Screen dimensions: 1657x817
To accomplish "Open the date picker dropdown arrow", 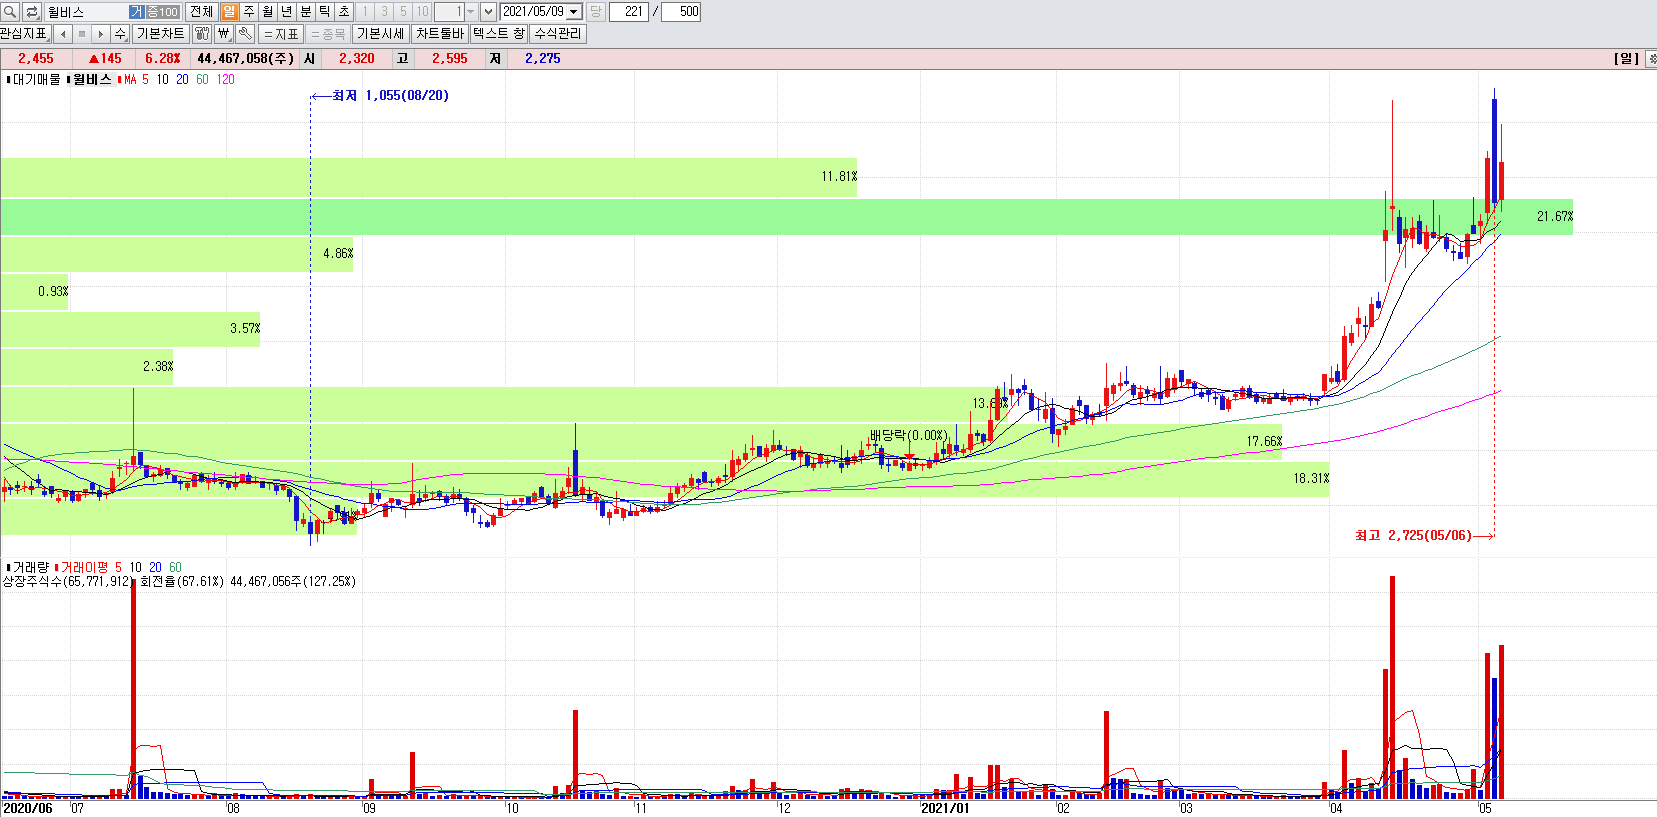I will [x=574, y=12].
